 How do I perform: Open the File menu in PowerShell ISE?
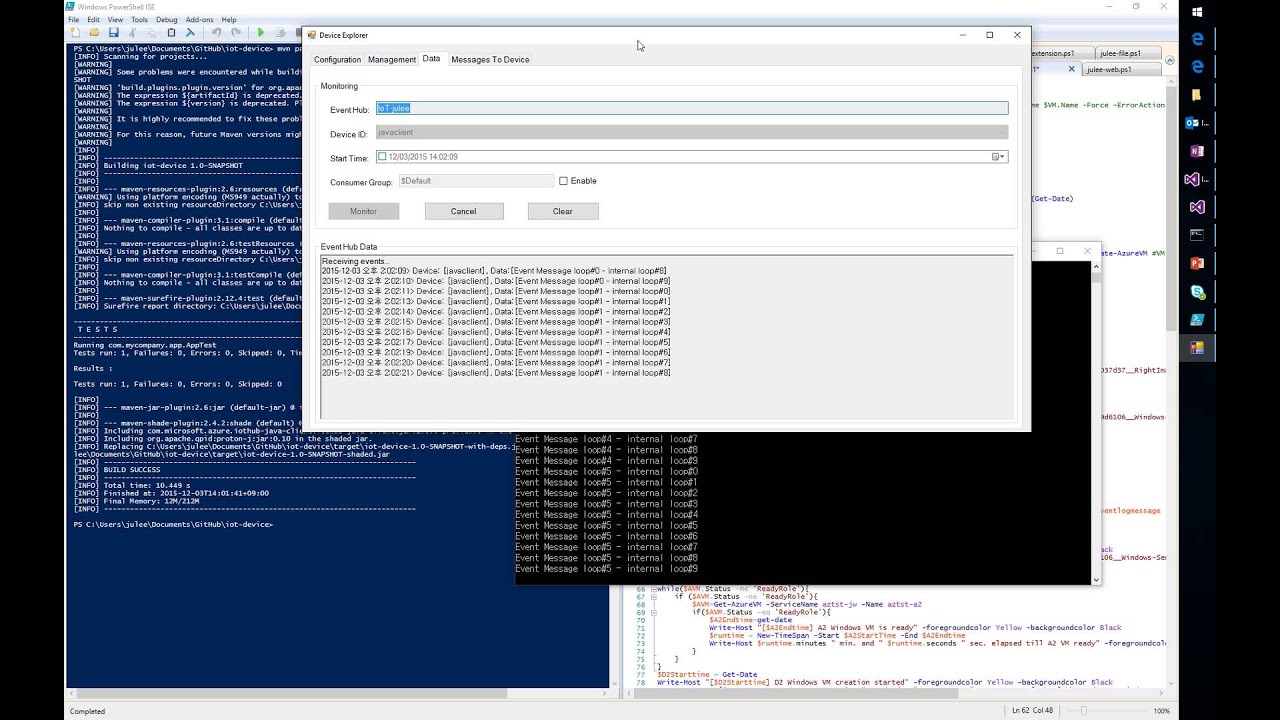[73, 19]
